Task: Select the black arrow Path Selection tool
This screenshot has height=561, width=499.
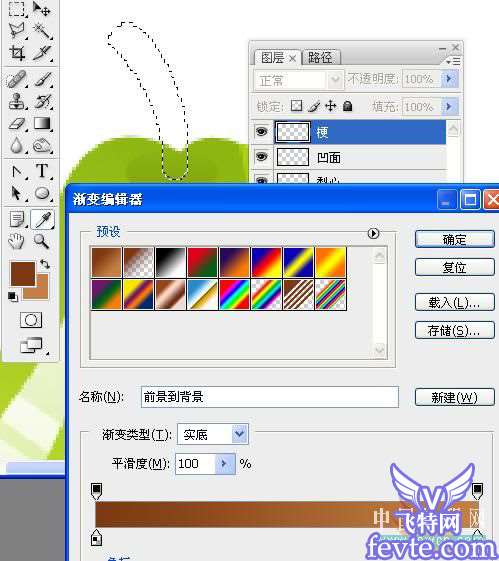Action: pos(16,193)
